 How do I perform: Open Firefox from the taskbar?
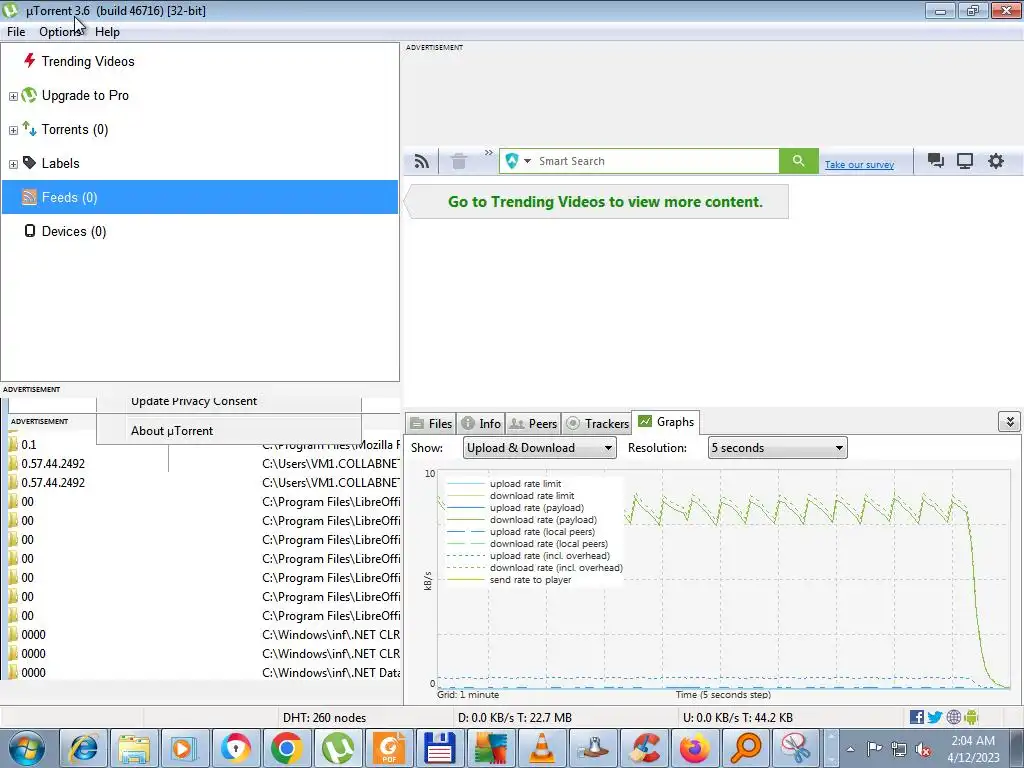click(694, 748)
